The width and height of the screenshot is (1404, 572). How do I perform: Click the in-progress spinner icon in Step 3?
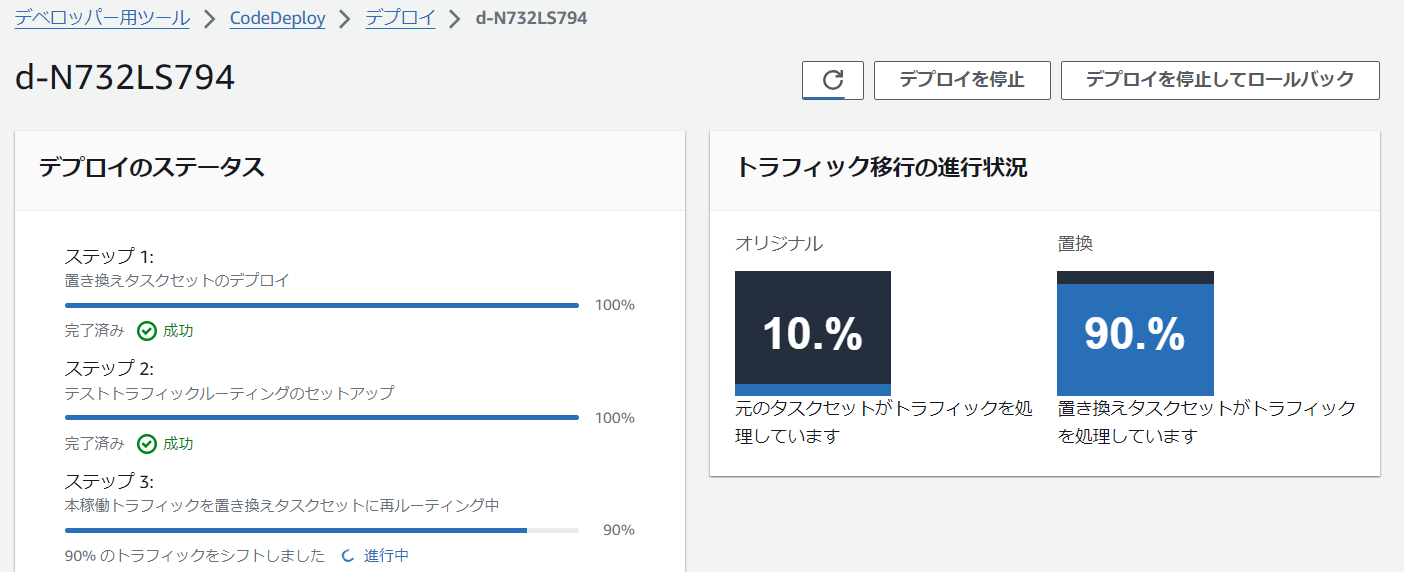348,555
